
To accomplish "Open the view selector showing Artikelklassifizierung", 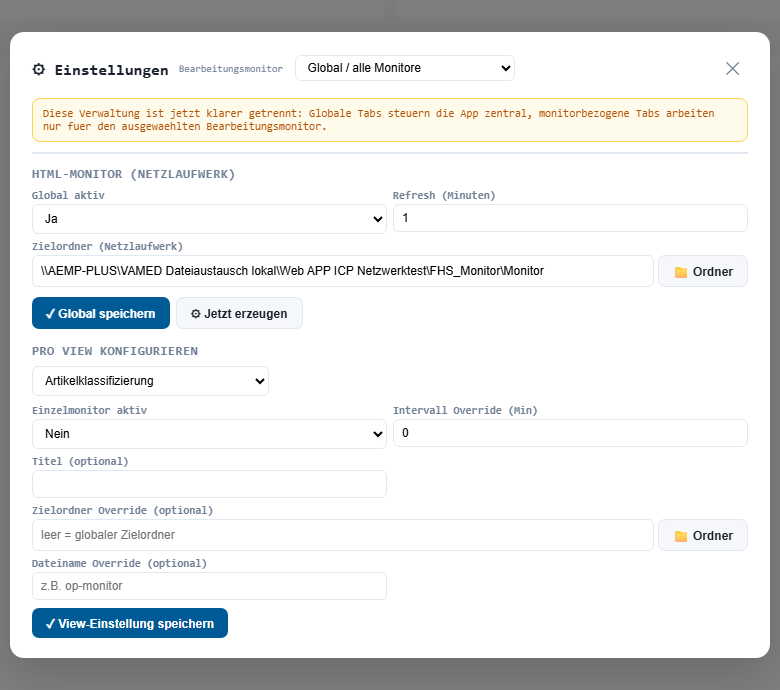I will [150, 381].
